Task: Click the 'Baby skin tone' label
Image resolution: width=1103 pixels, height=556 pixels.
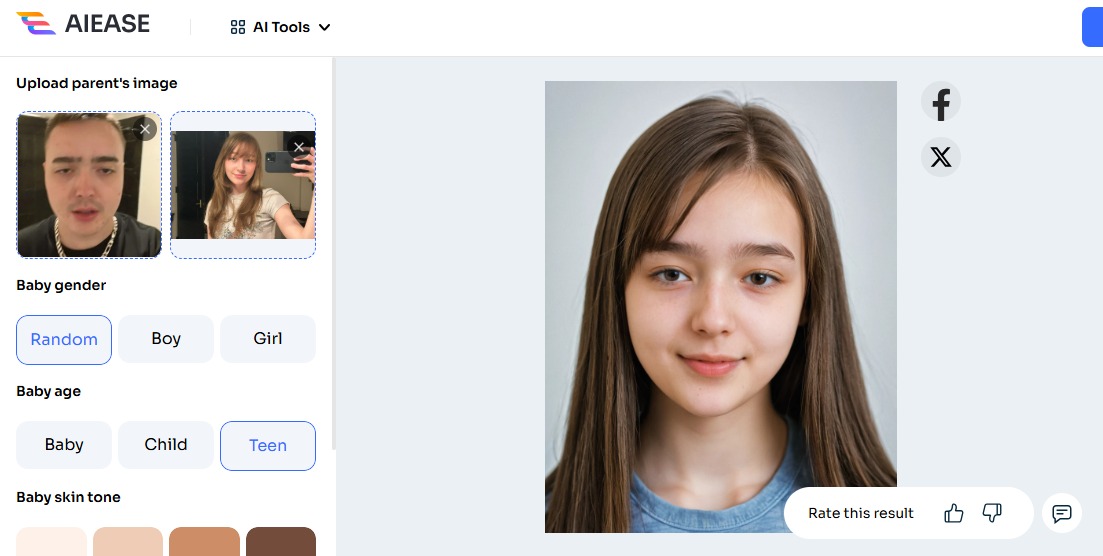Action: click(68, 497)
